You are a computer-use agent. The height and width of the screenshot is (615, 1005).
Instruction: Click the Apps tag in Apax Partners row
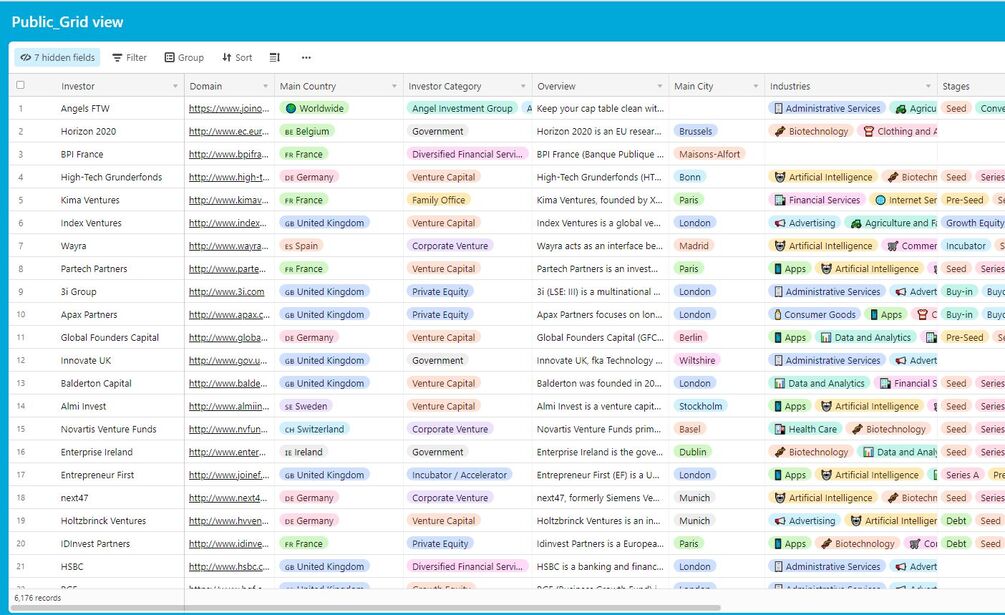(885, 315)
